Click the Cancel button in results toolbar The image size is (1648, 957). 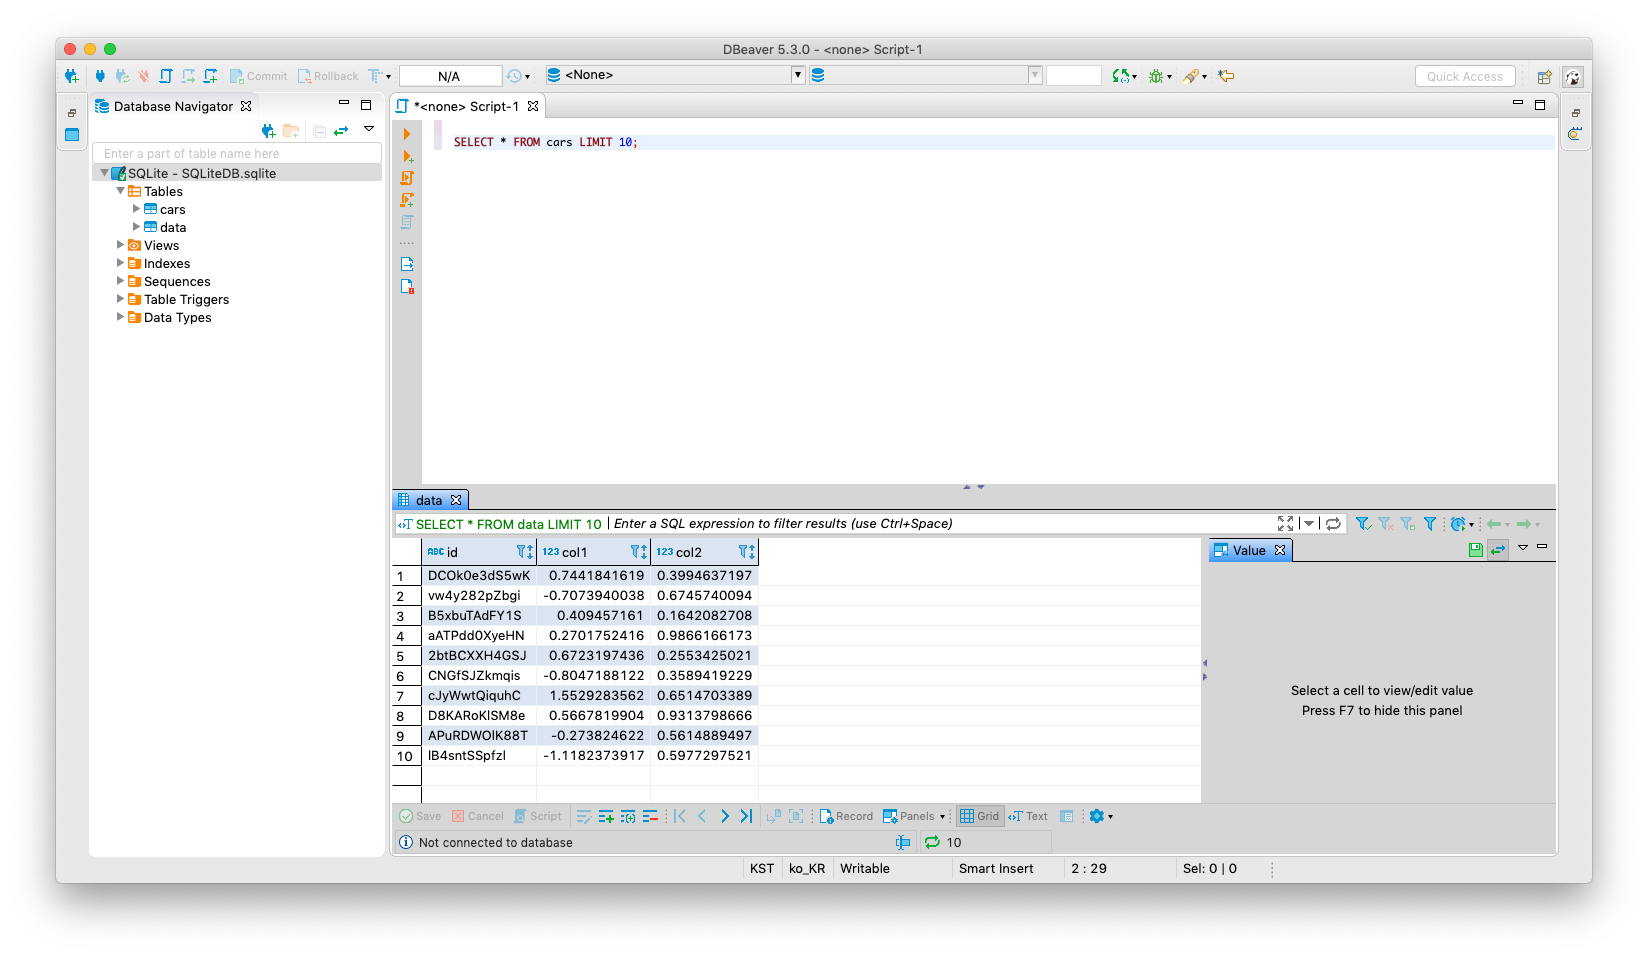pos(478,817)
